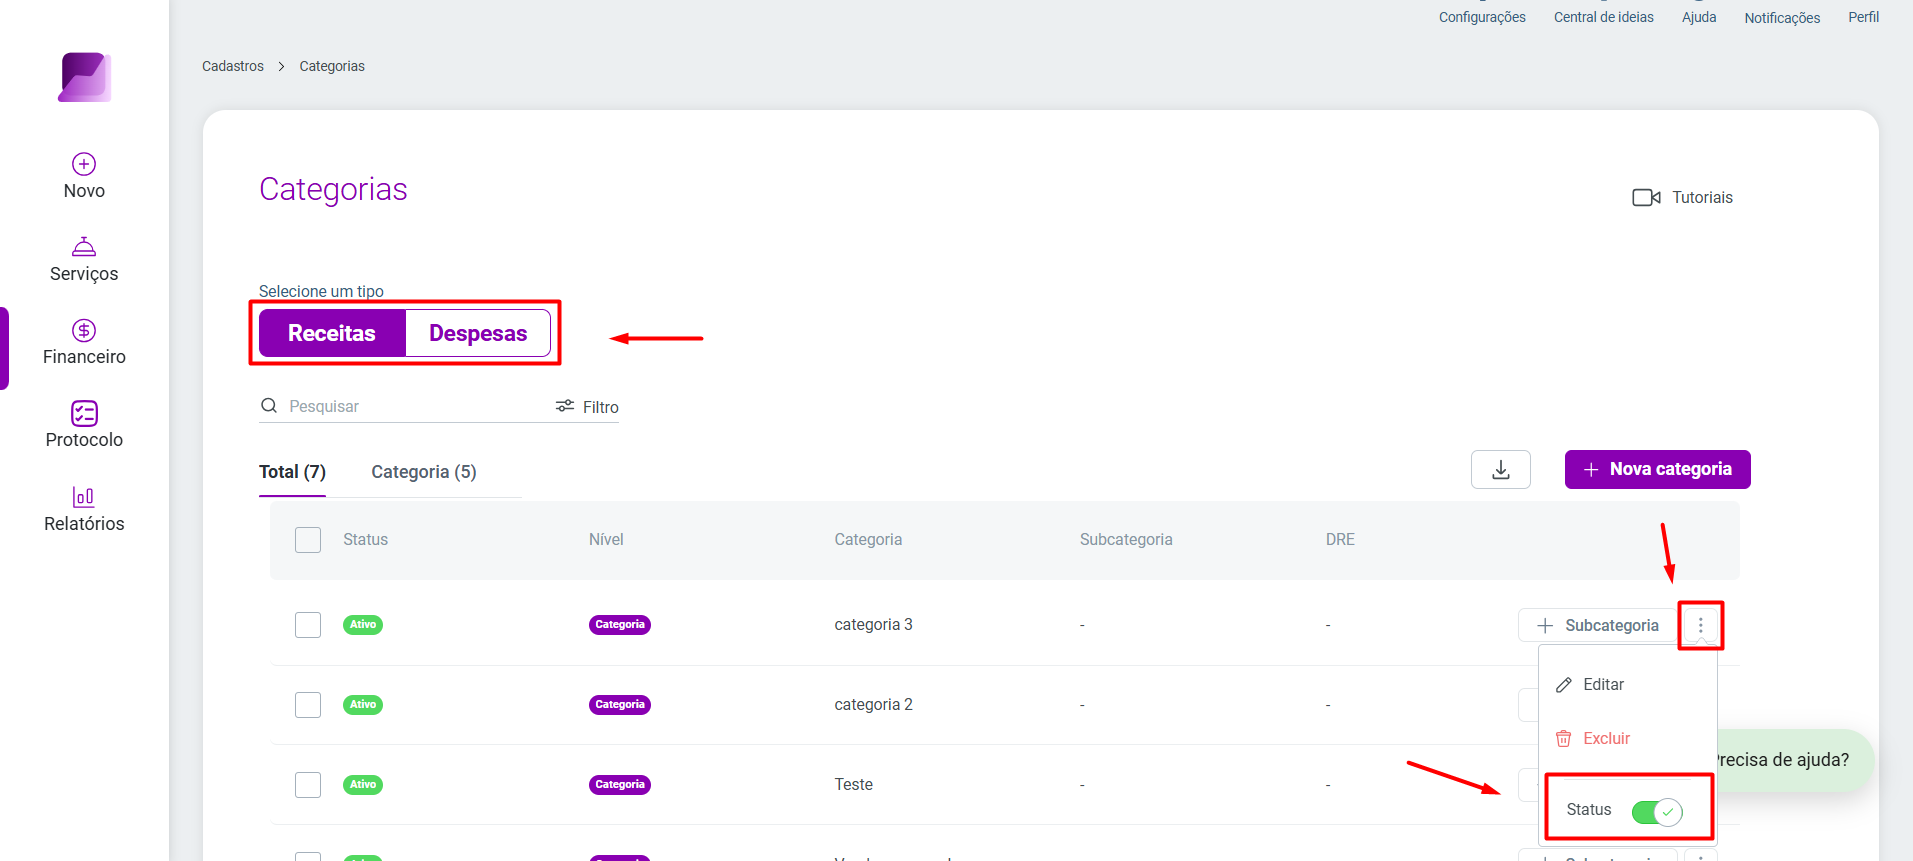Viewport: 1913px width, 861px height.
Task: Go to Cadastros breadcrumb
Action: (233, 66)
